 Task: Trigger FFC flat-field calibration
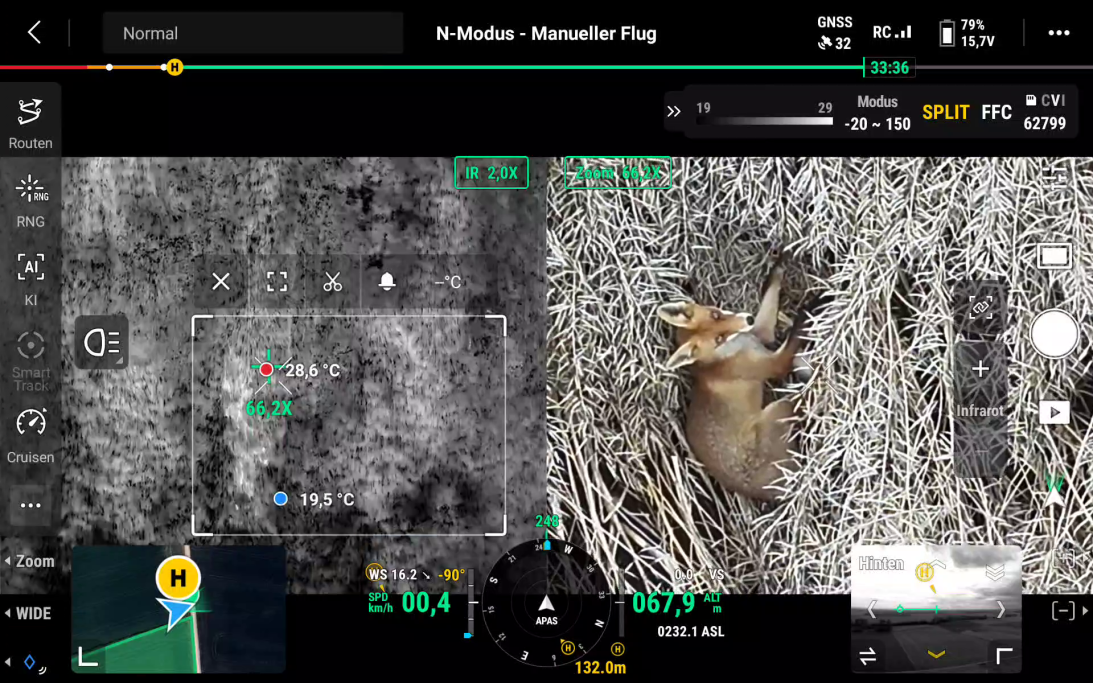[996, 112]
